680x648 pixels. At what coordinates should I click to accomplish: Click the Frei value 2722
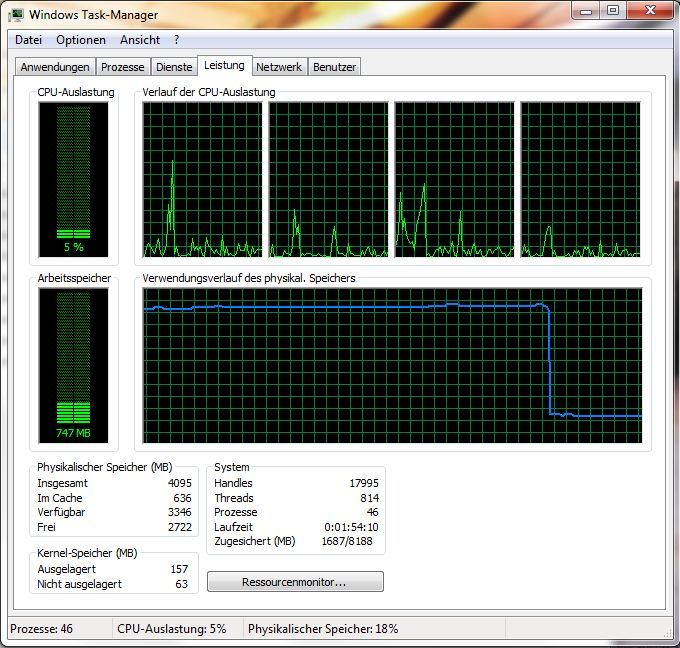coord(180,527)
